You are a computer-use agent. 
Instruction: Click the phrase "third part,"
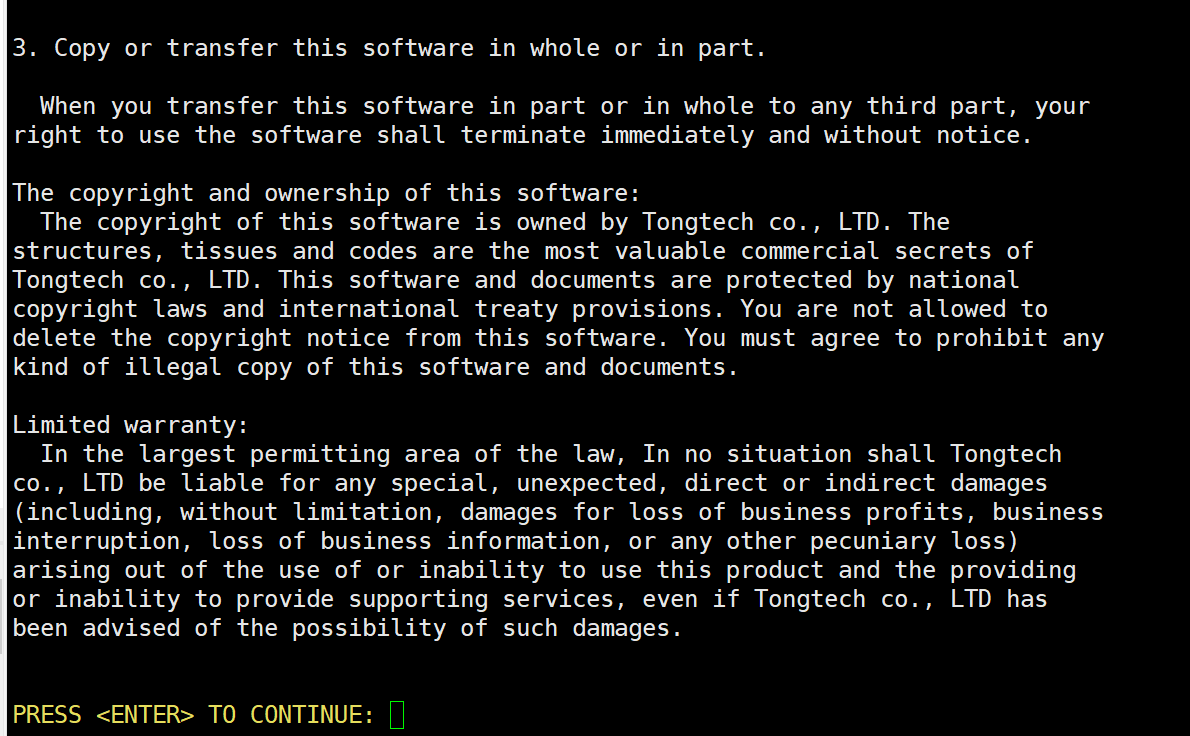coord(943,106)
